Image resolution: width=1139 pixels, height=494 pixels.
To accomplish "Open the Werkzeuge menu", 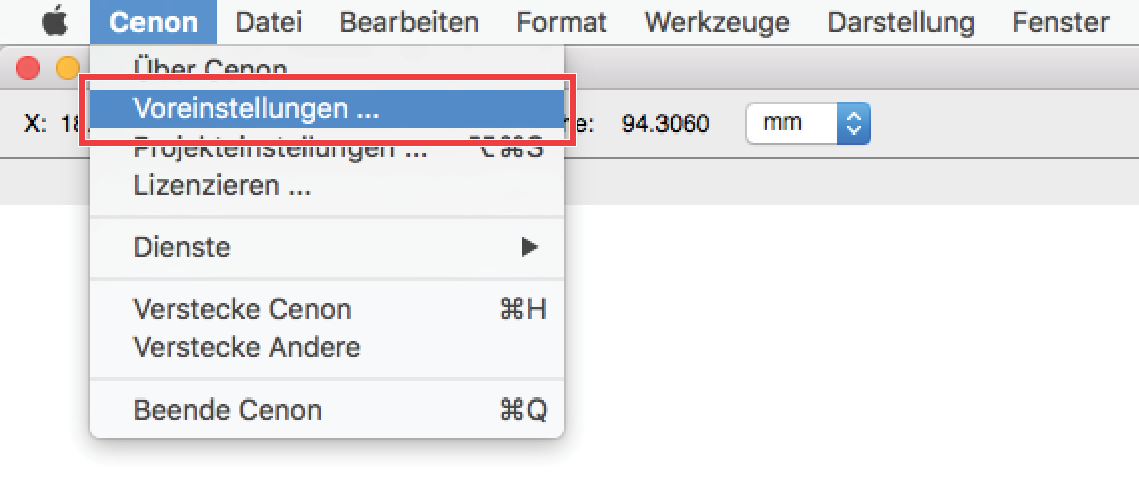I will (x=717, y=23).
